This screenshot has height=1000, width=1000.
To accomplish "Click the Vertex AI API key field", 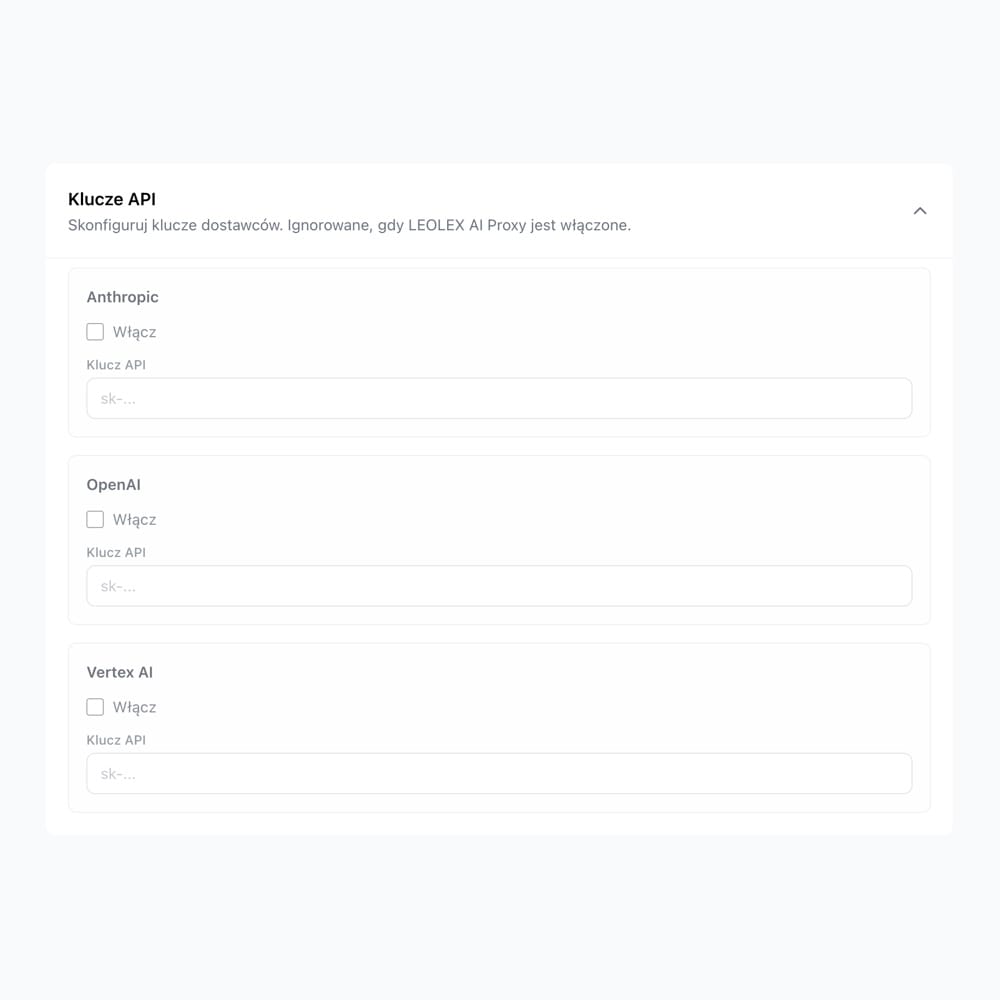I will 499,773.
